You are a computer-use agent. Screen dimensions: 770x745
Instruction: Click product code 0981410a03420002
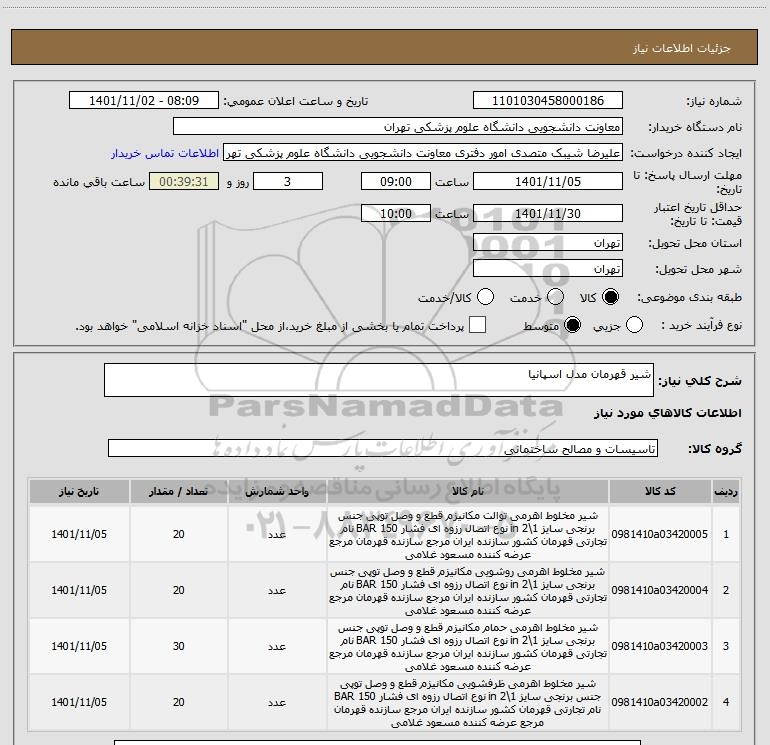[660, 702]
